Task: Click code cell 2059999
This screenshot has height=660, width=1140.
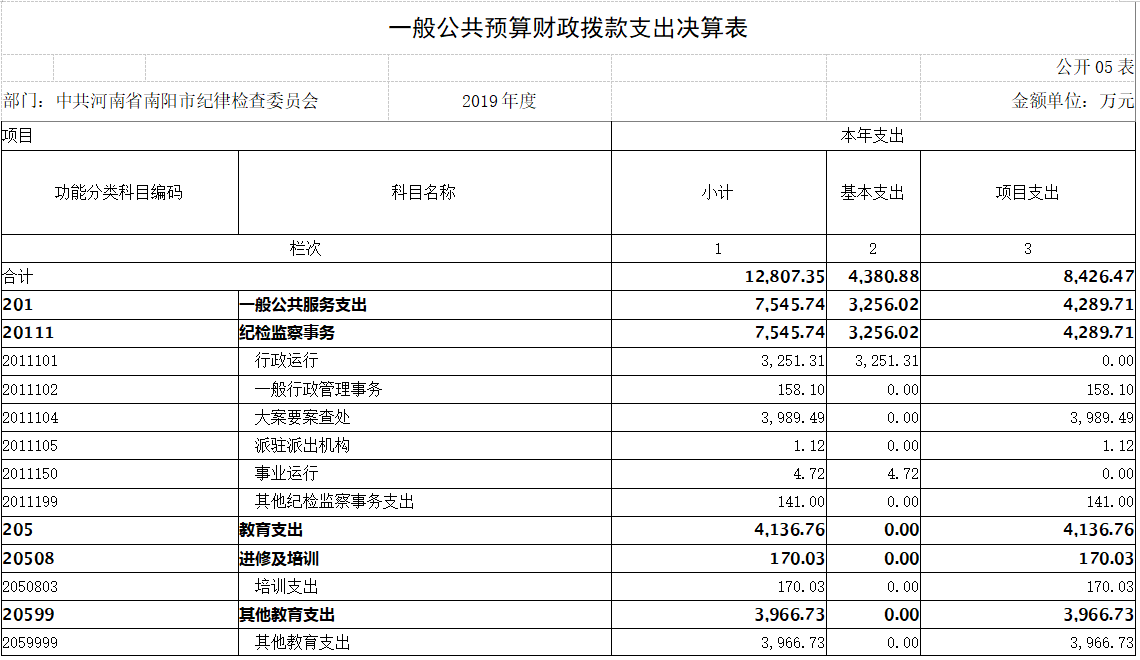Action: click(120, 643)
